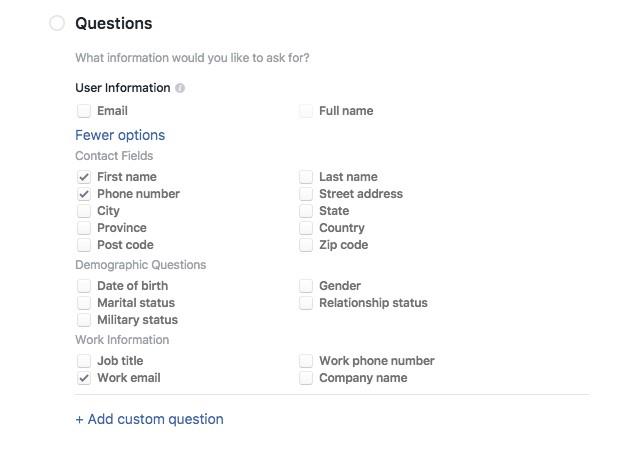Uncheck the Work email checkbox
Screen dimensions: 628x454
point(84,378)
